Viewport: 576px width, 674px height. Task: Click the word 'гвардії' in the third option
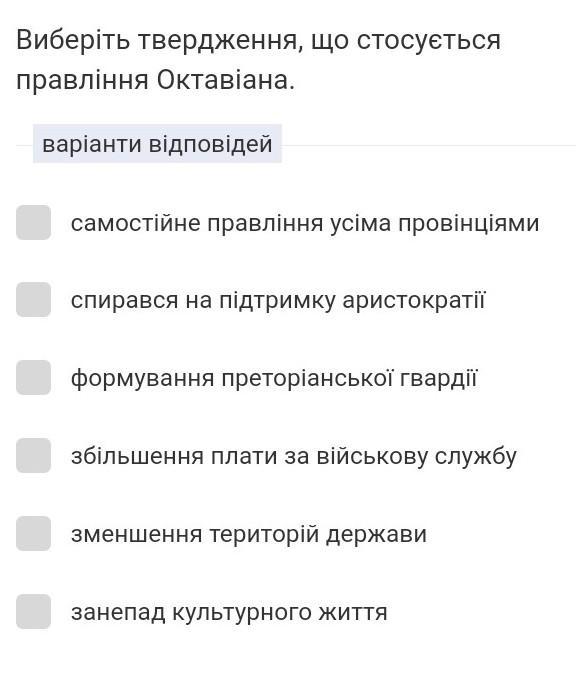438,379
